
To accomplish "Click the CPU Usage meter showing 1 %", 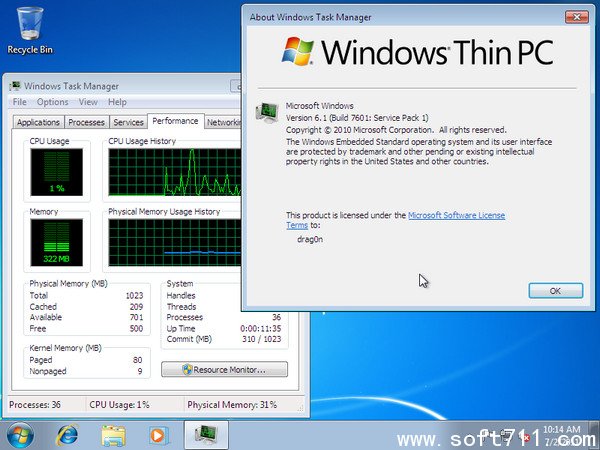I will pos(57,172).
